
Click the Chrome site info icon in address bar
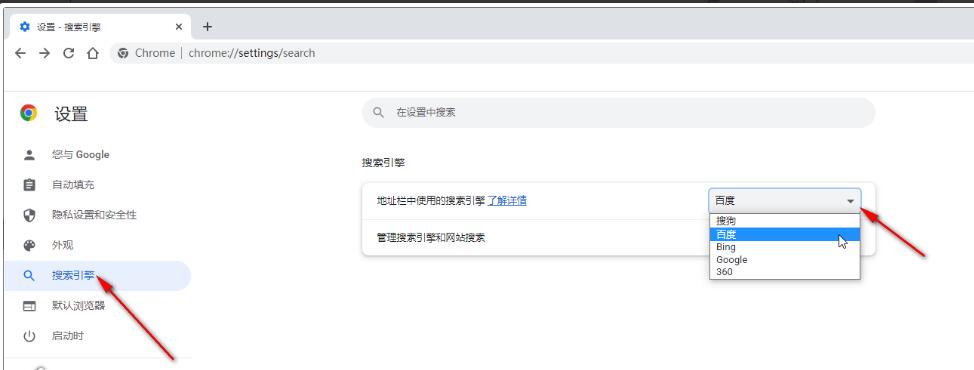(x=123, y=53)
